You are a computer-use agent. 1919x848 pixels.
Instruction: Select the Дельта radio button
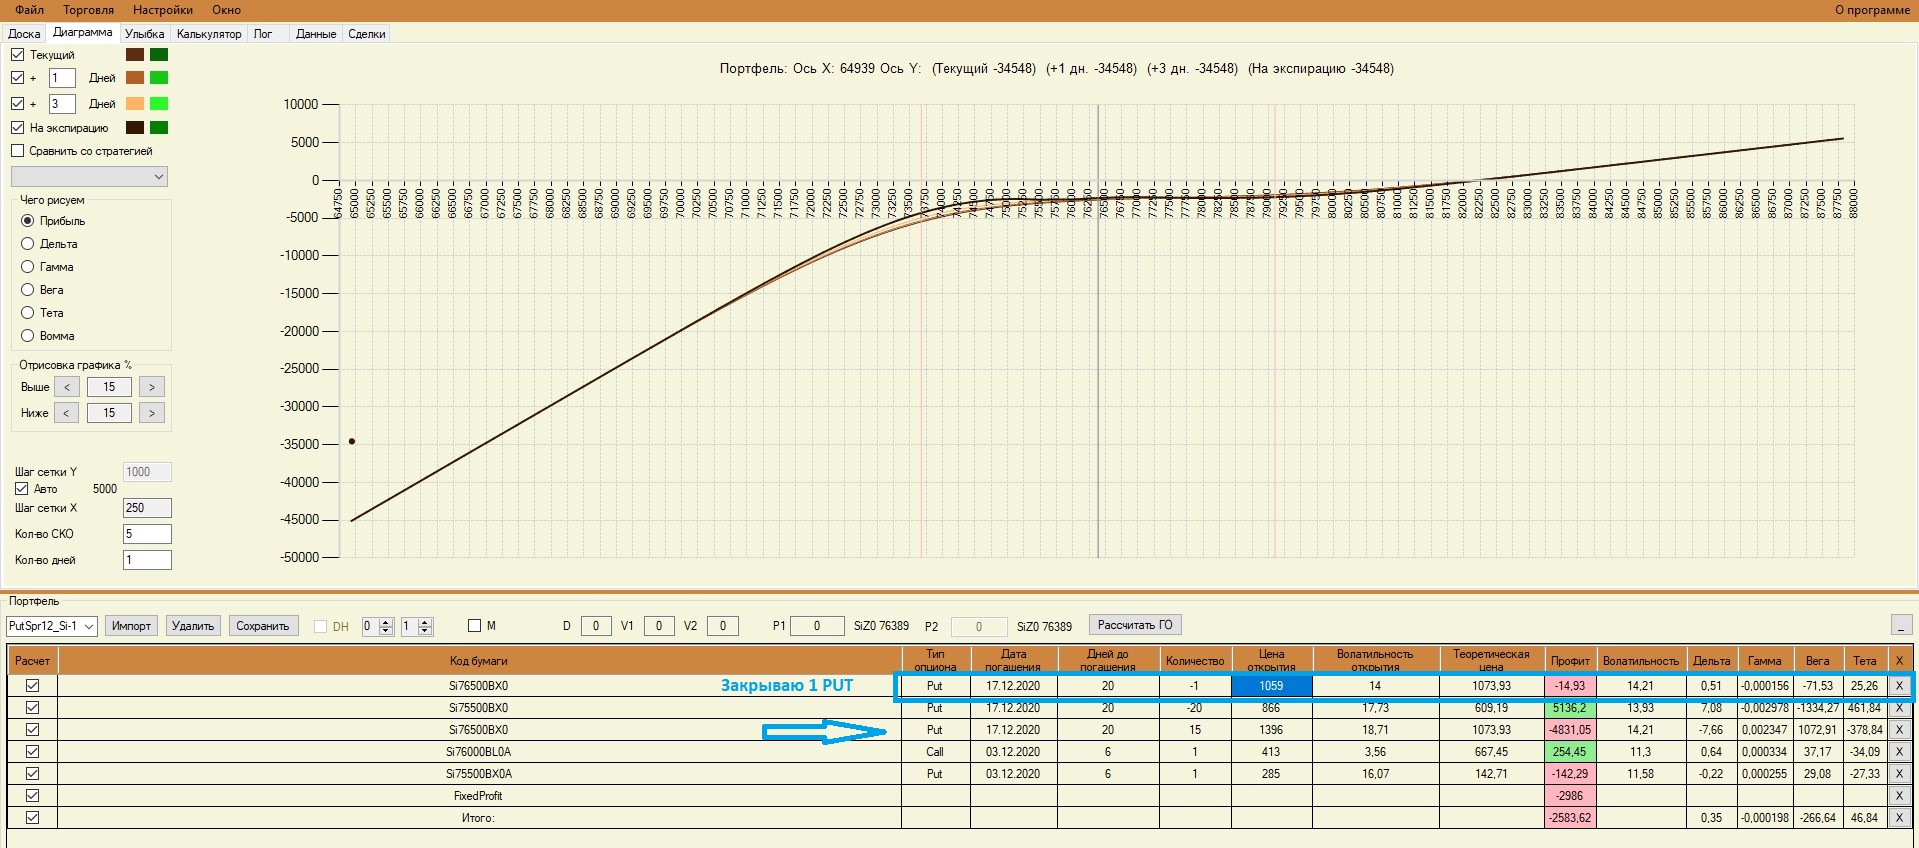pyautogui.click(x=28, y=244)
